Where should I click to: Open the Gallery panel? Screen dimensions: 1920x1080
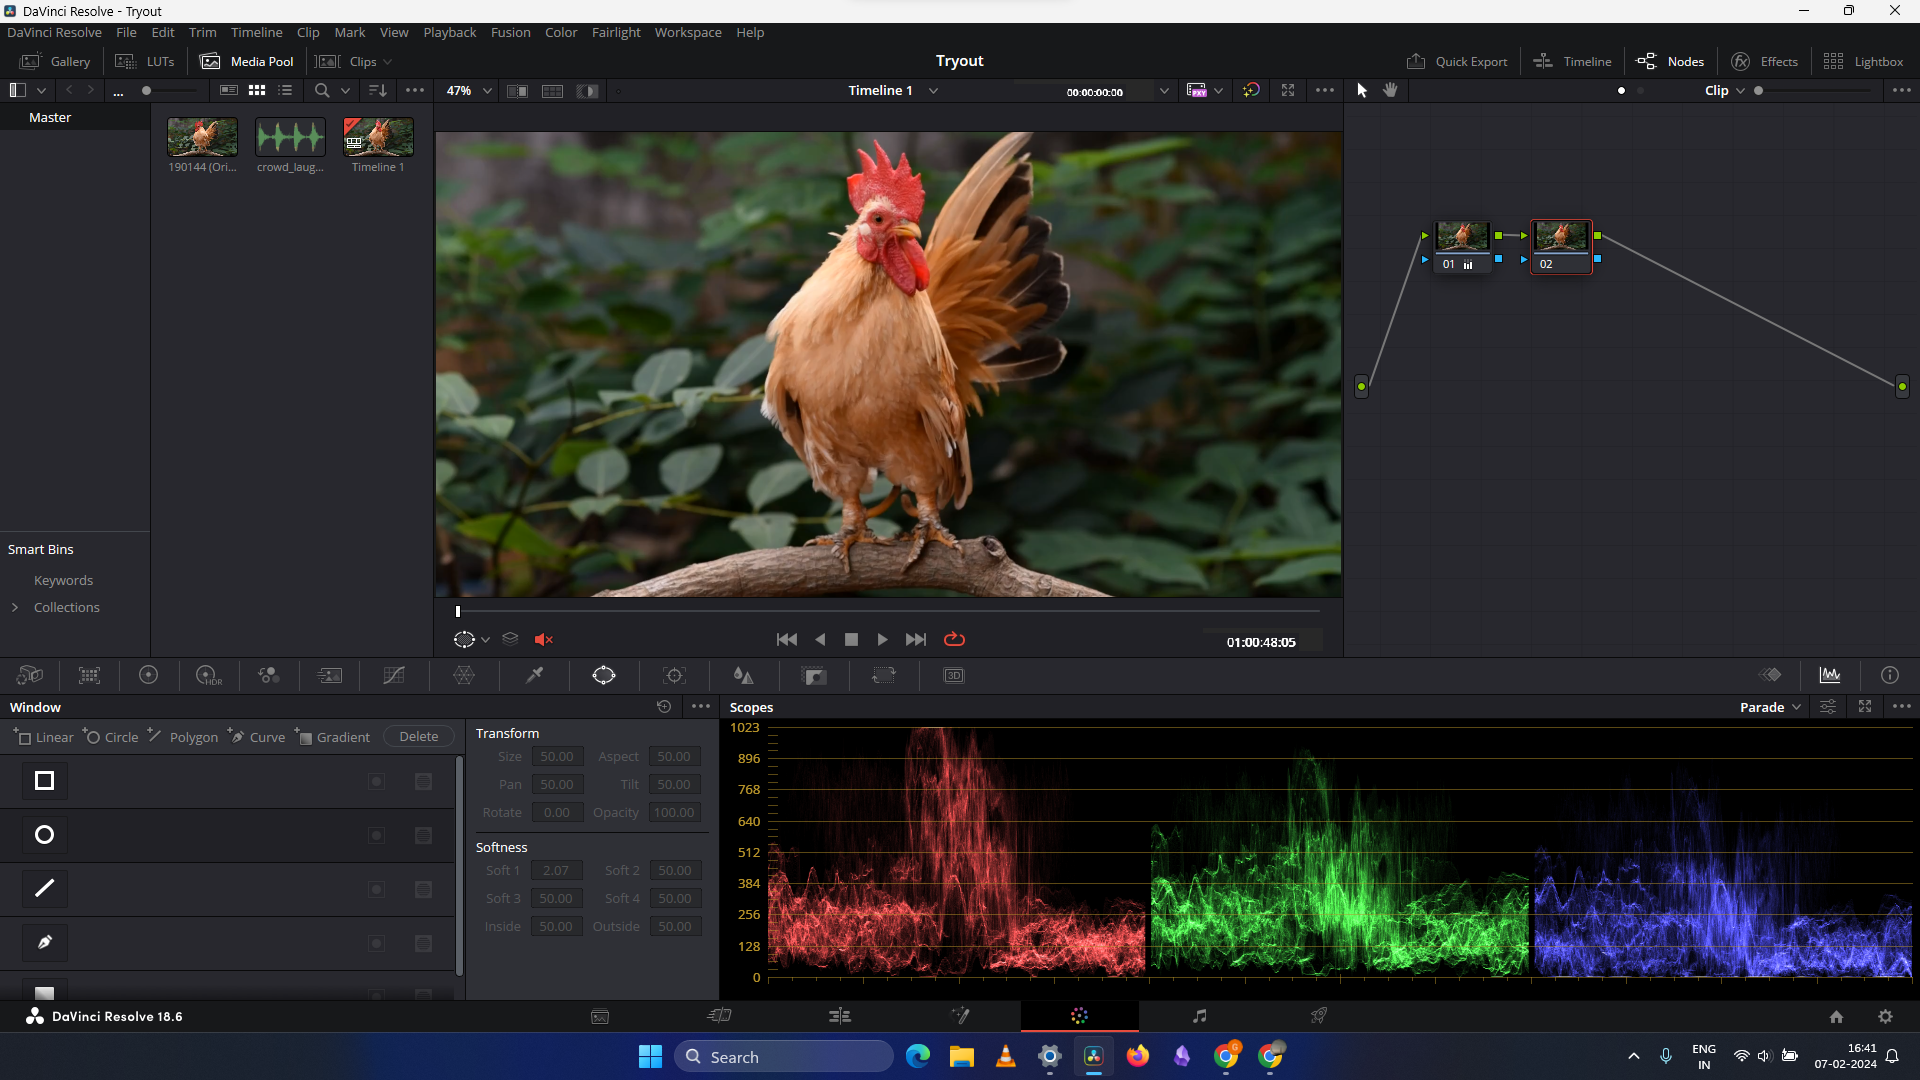pyautogui.click(x=55, y=62)
